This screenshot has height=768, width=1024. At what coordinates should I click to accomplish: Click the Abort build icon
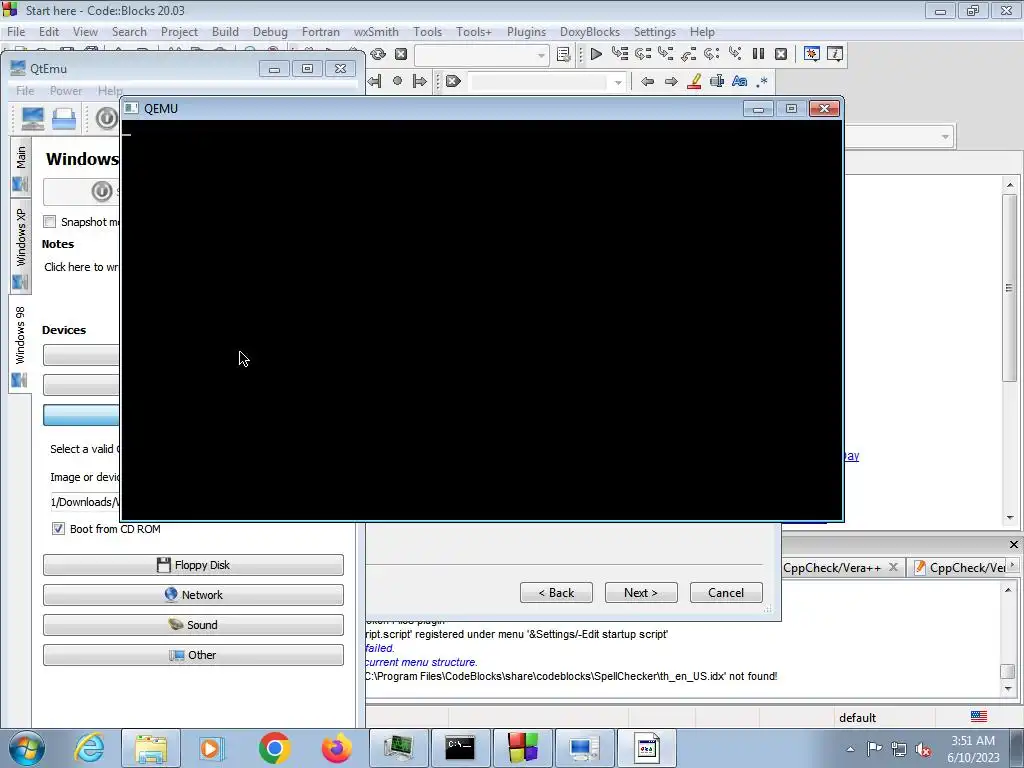pos(401,54)
